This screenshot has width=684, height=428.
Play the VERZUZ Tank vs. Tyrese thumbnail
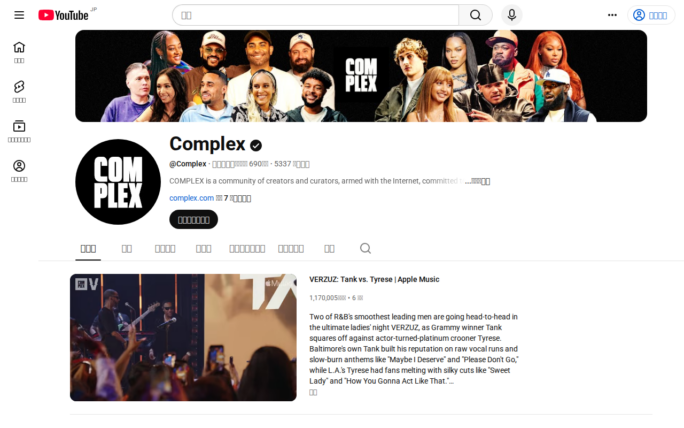pos(183,337)
